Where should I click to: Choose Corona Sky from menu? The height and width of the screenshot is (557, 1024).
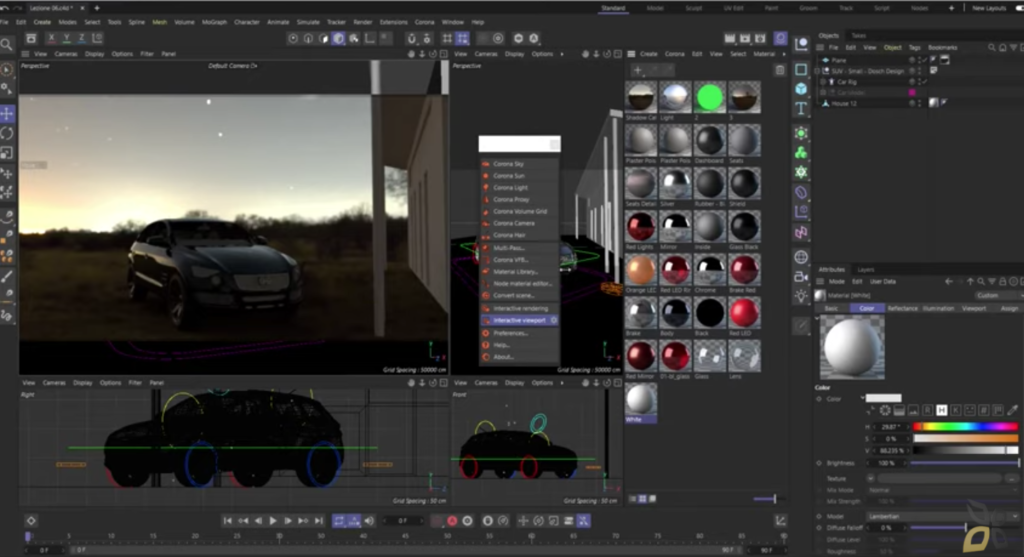[x=519, y=164]
